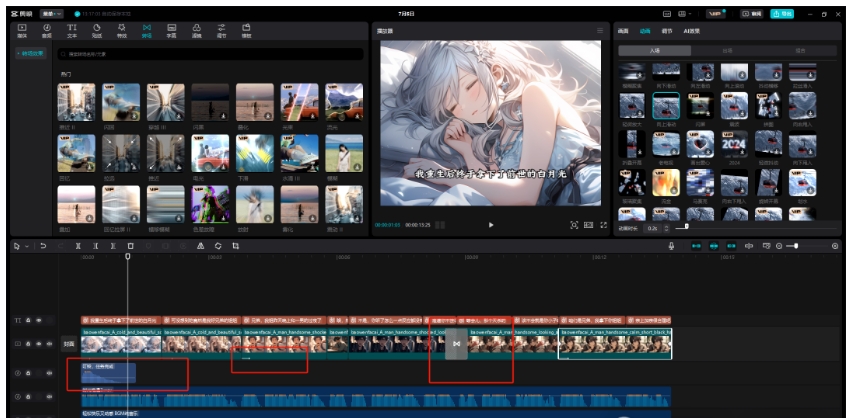Open the Stickers (贴纸) panel
Screen dimensions: 851x418
click(97, 30)
